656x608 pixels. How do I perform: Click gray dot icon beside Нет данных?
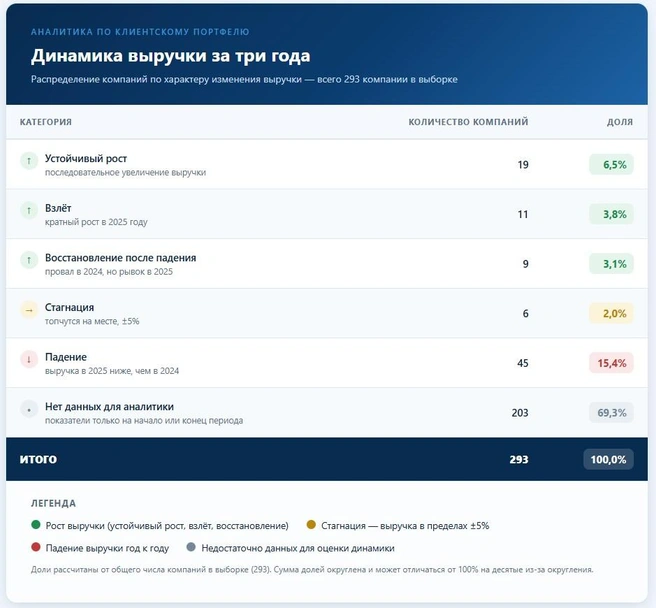[x=29, y=409]
